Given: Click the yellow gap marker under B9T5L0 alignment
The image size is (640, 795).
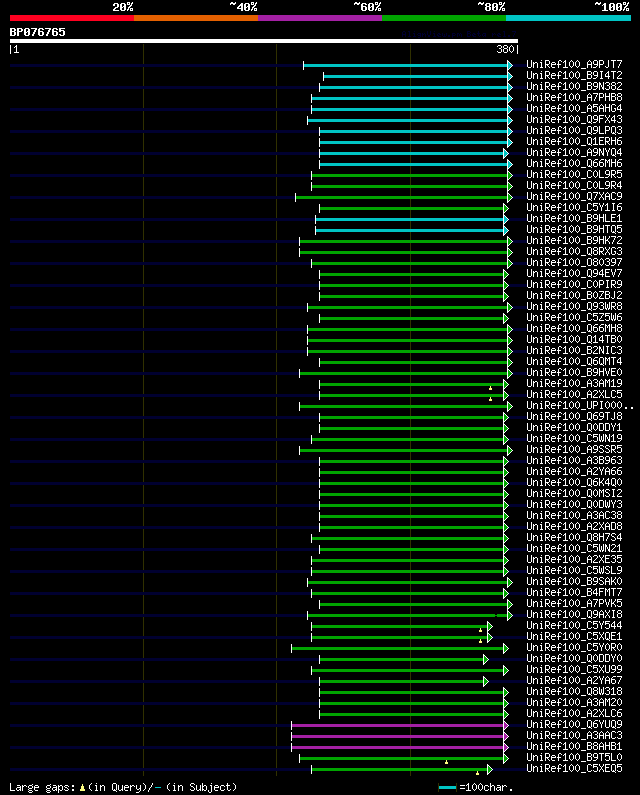Looking at the screenshot, I should pyautogui.click(x=446, y=762).
